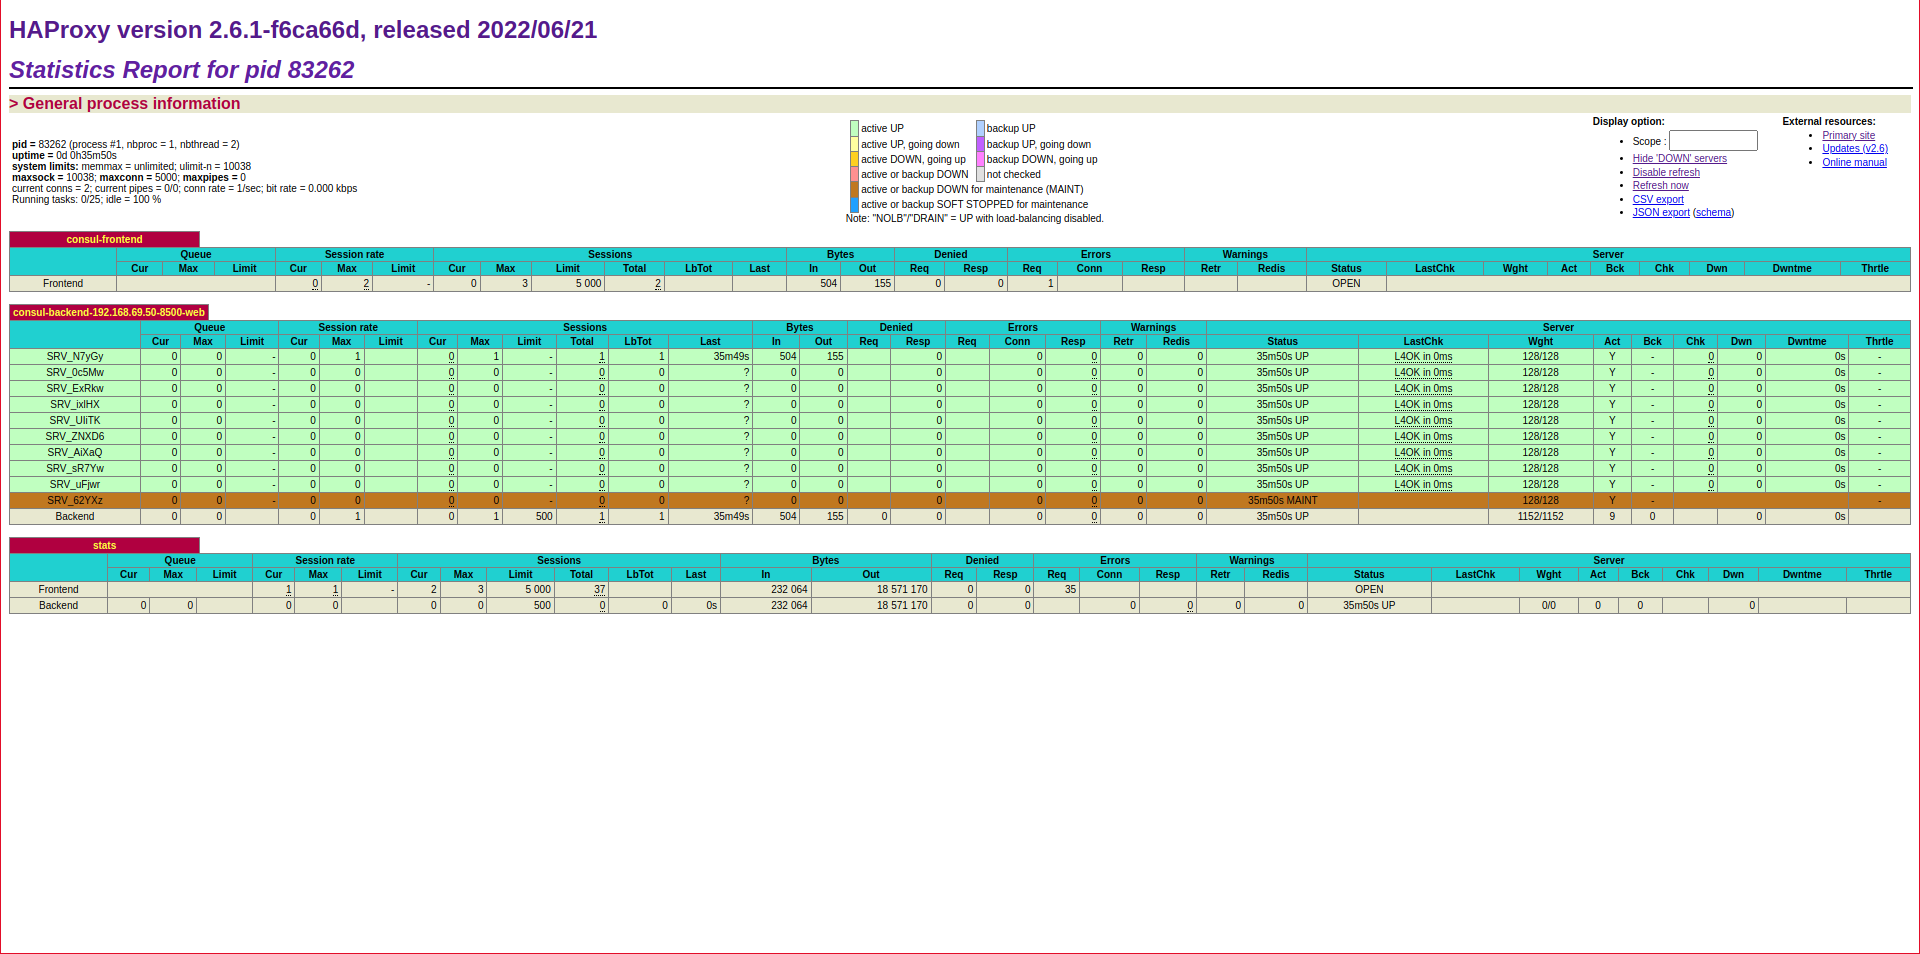Hide 'DOWN' servers via display option link
Image resolution: width=1920 pixels, height=954 pixels.
pos(1679,159)
